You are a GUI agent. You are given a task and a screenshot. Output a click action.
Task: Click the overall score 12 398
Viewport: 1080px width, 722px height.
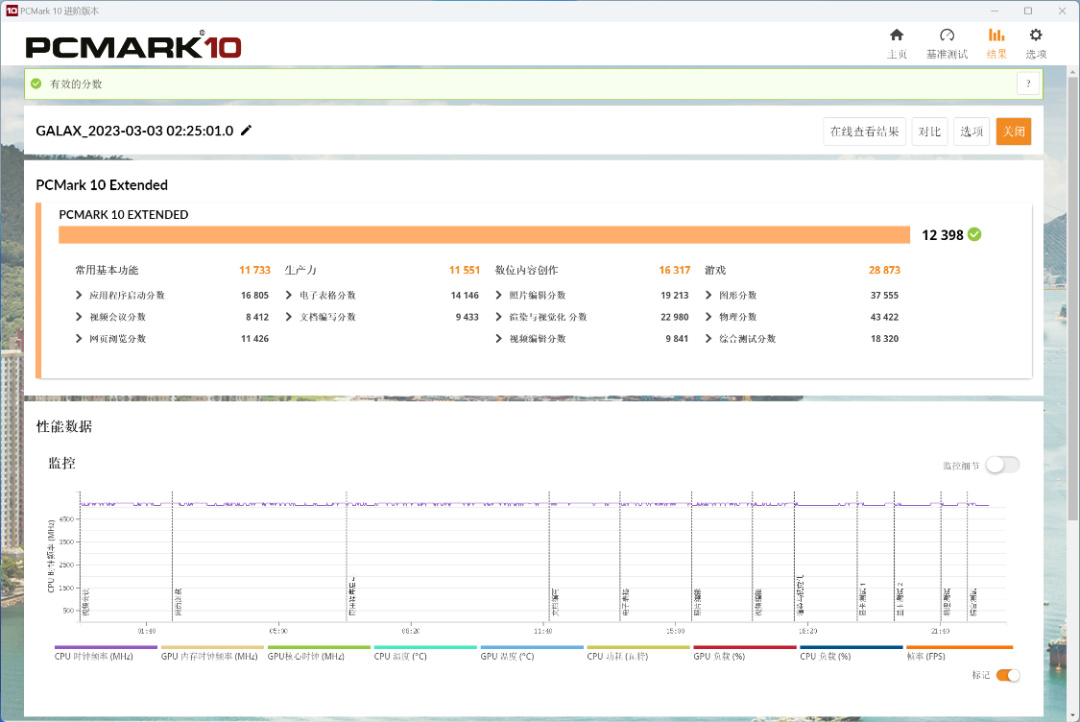click(942, 235)
